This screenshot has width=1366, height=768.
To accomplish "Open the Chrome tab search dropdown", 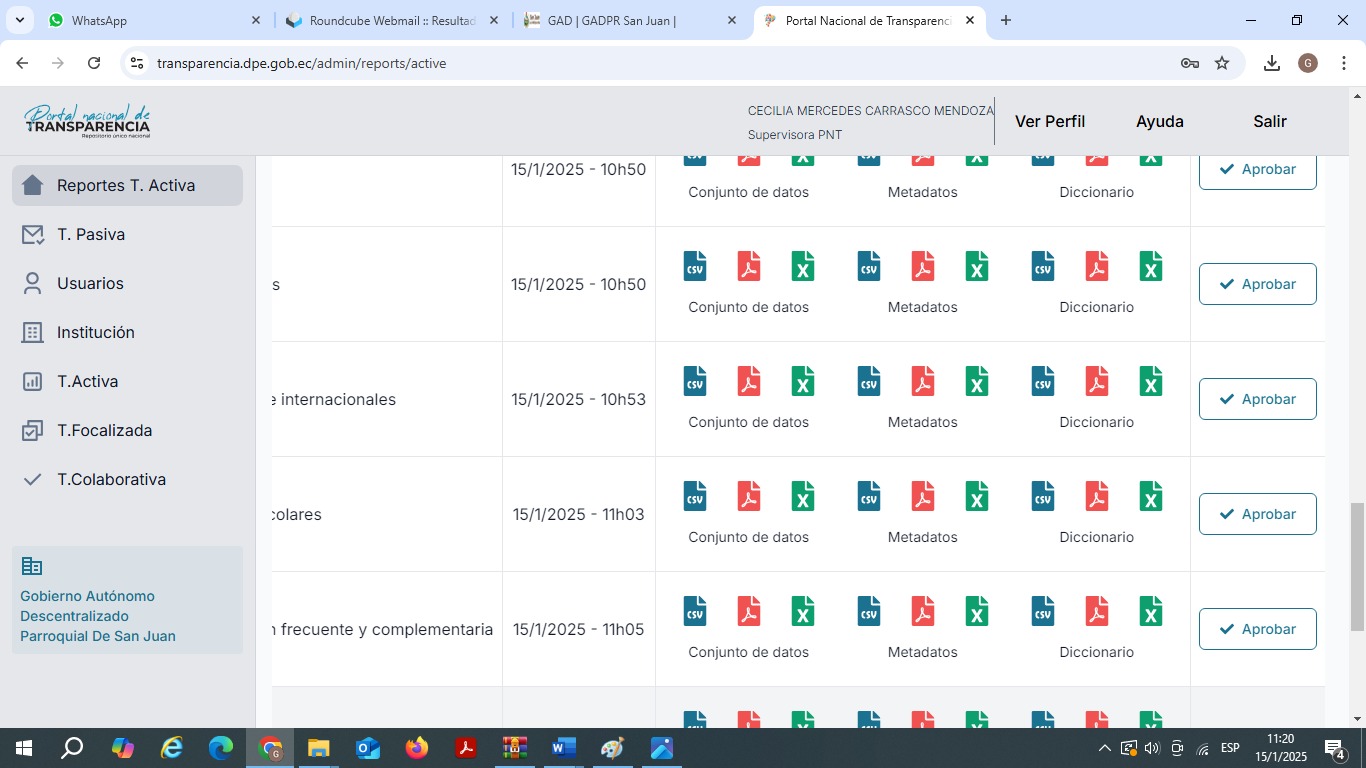I will [20, 20].
